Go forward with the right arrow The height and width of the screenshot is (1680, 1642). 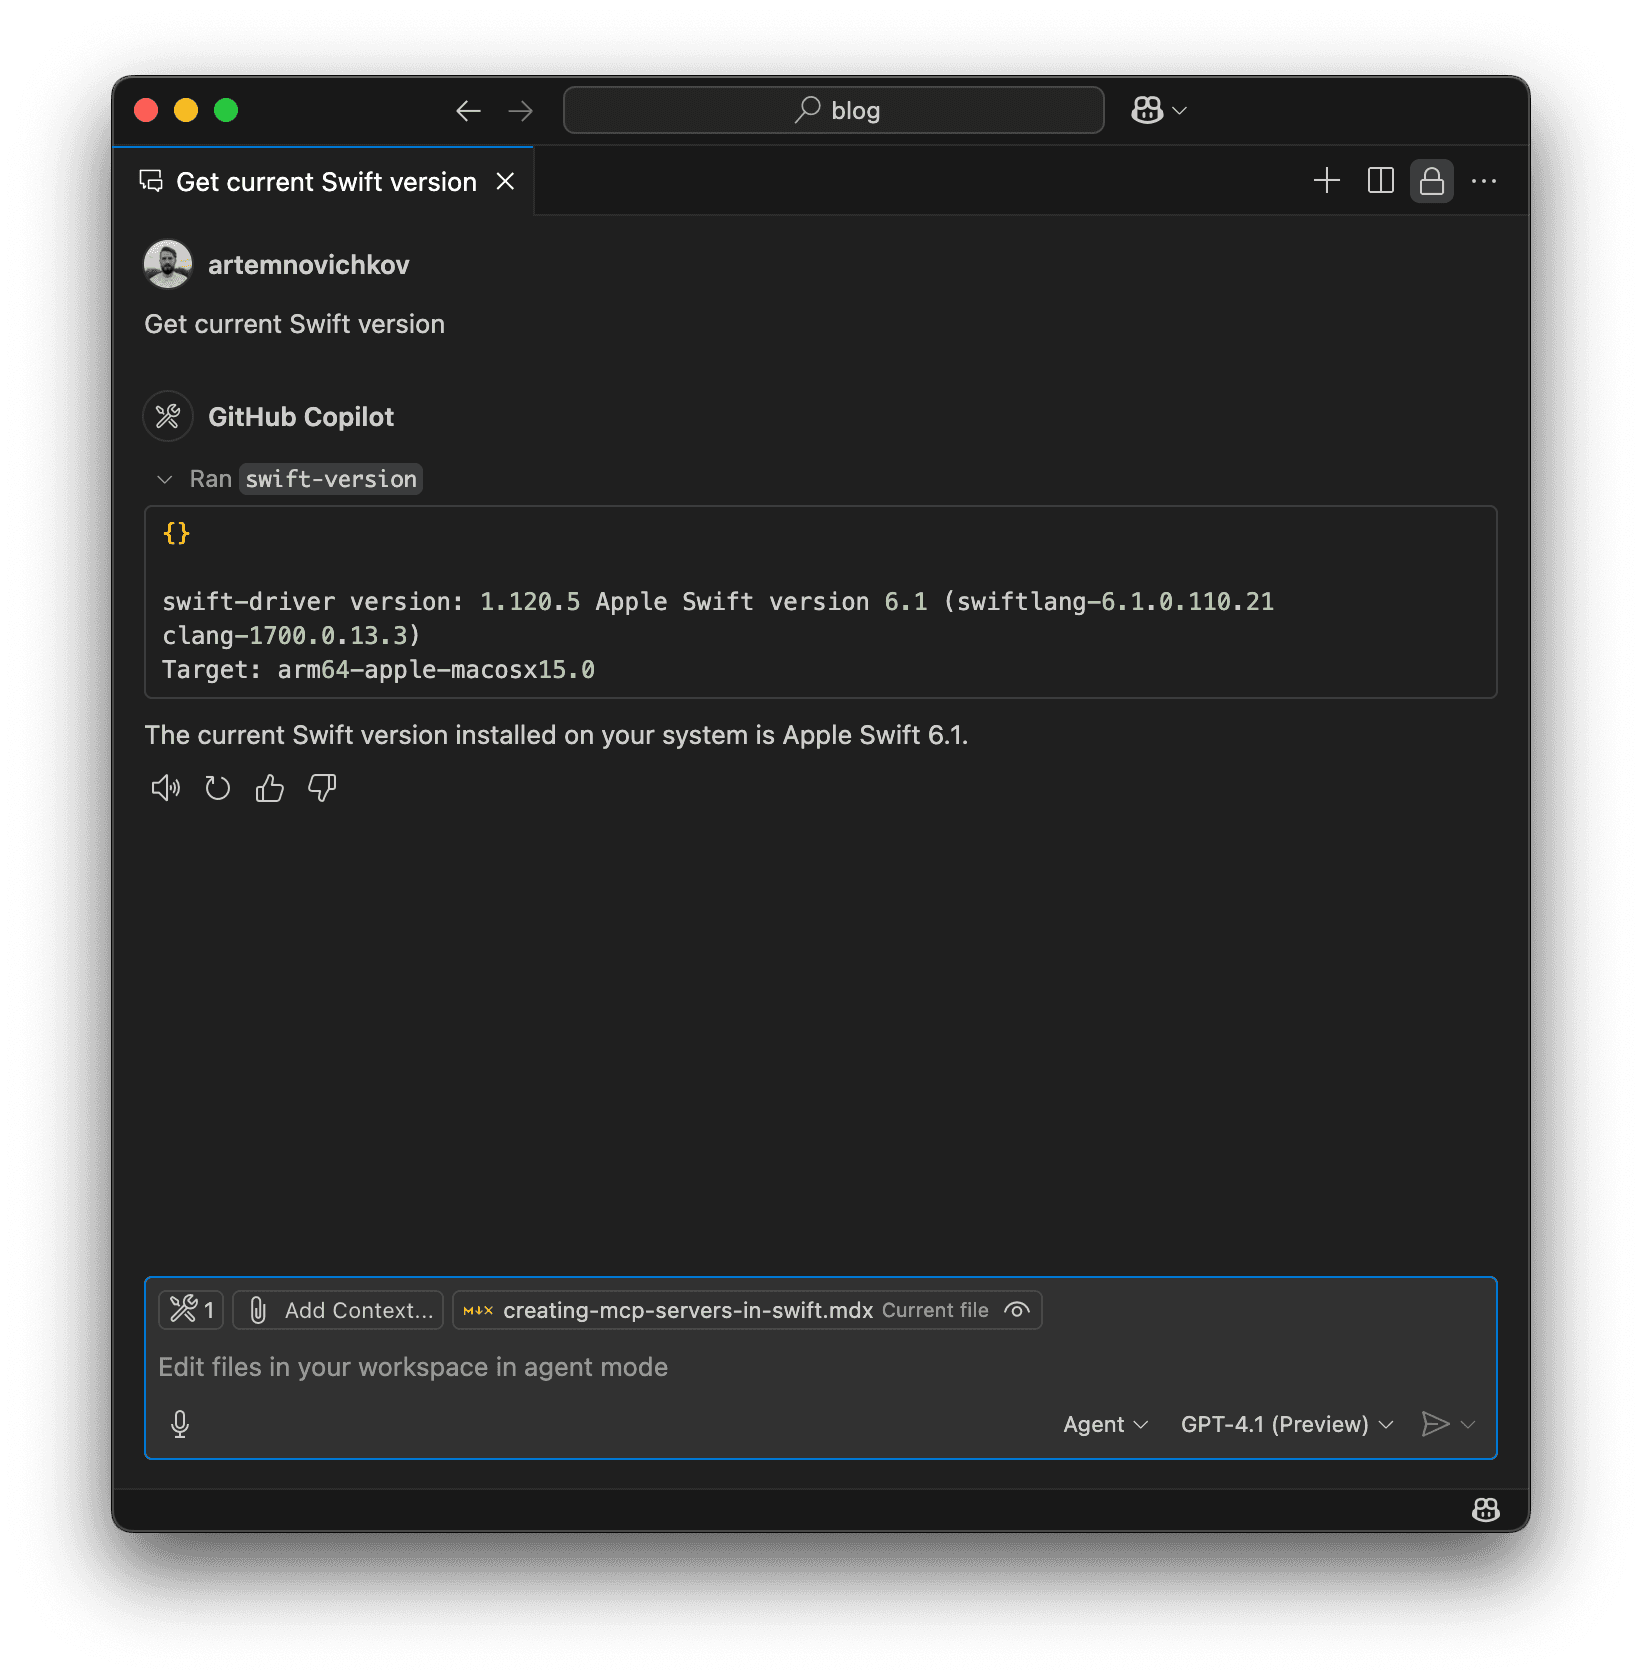520,111
